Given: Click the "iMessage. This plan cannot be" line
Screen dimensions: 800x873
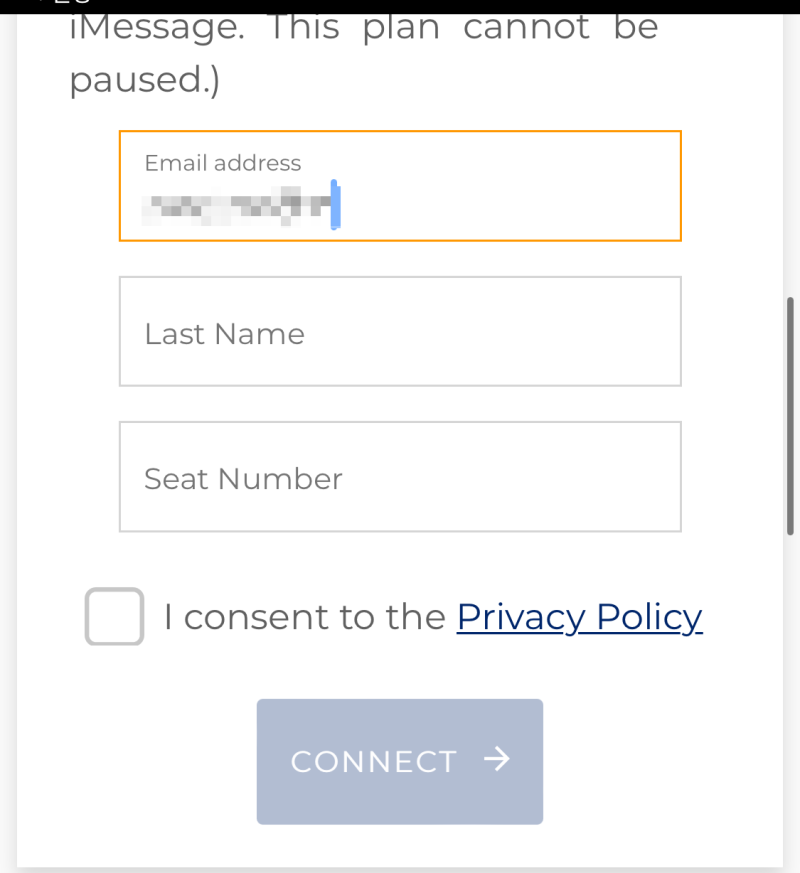Looking at the screenshot, I should coord(364,28).
